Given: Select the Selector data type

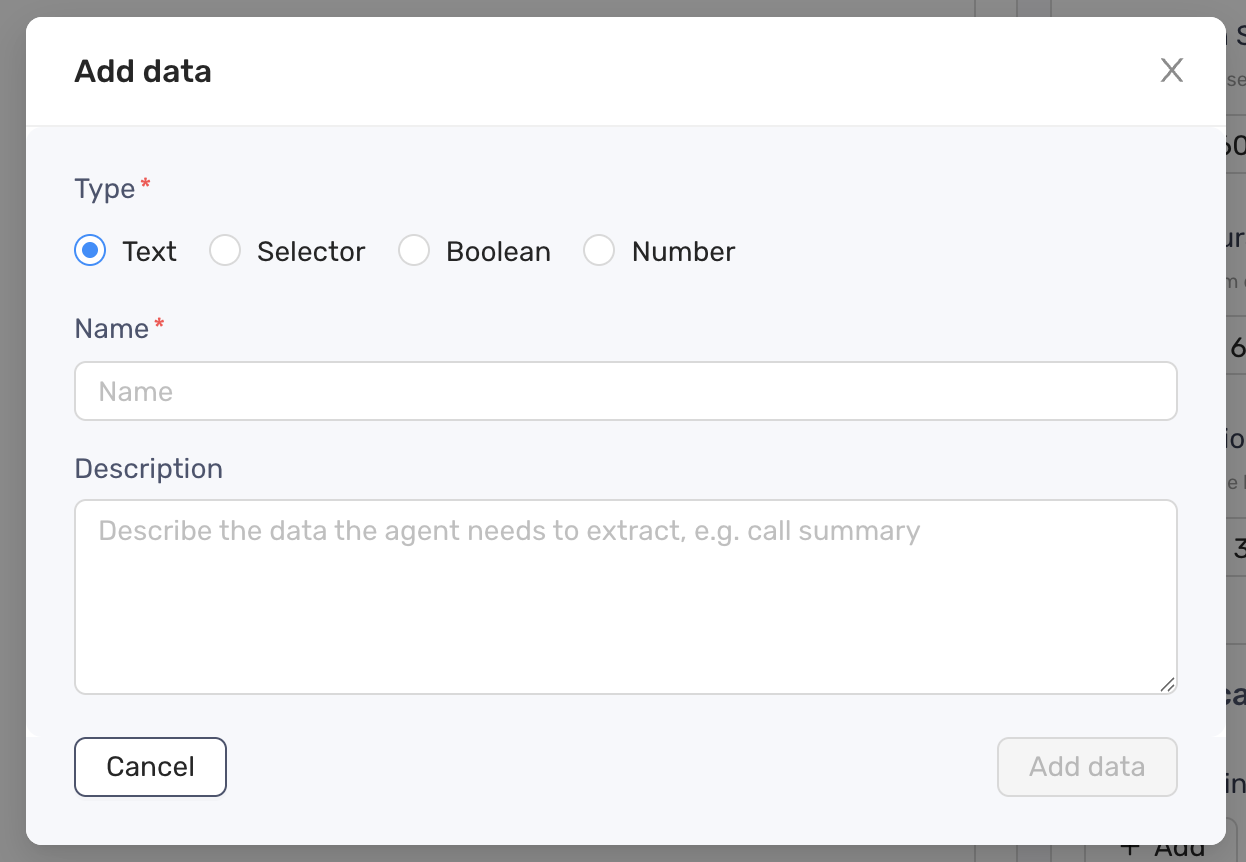Looking at the screenshot, I should click(225, 251).
